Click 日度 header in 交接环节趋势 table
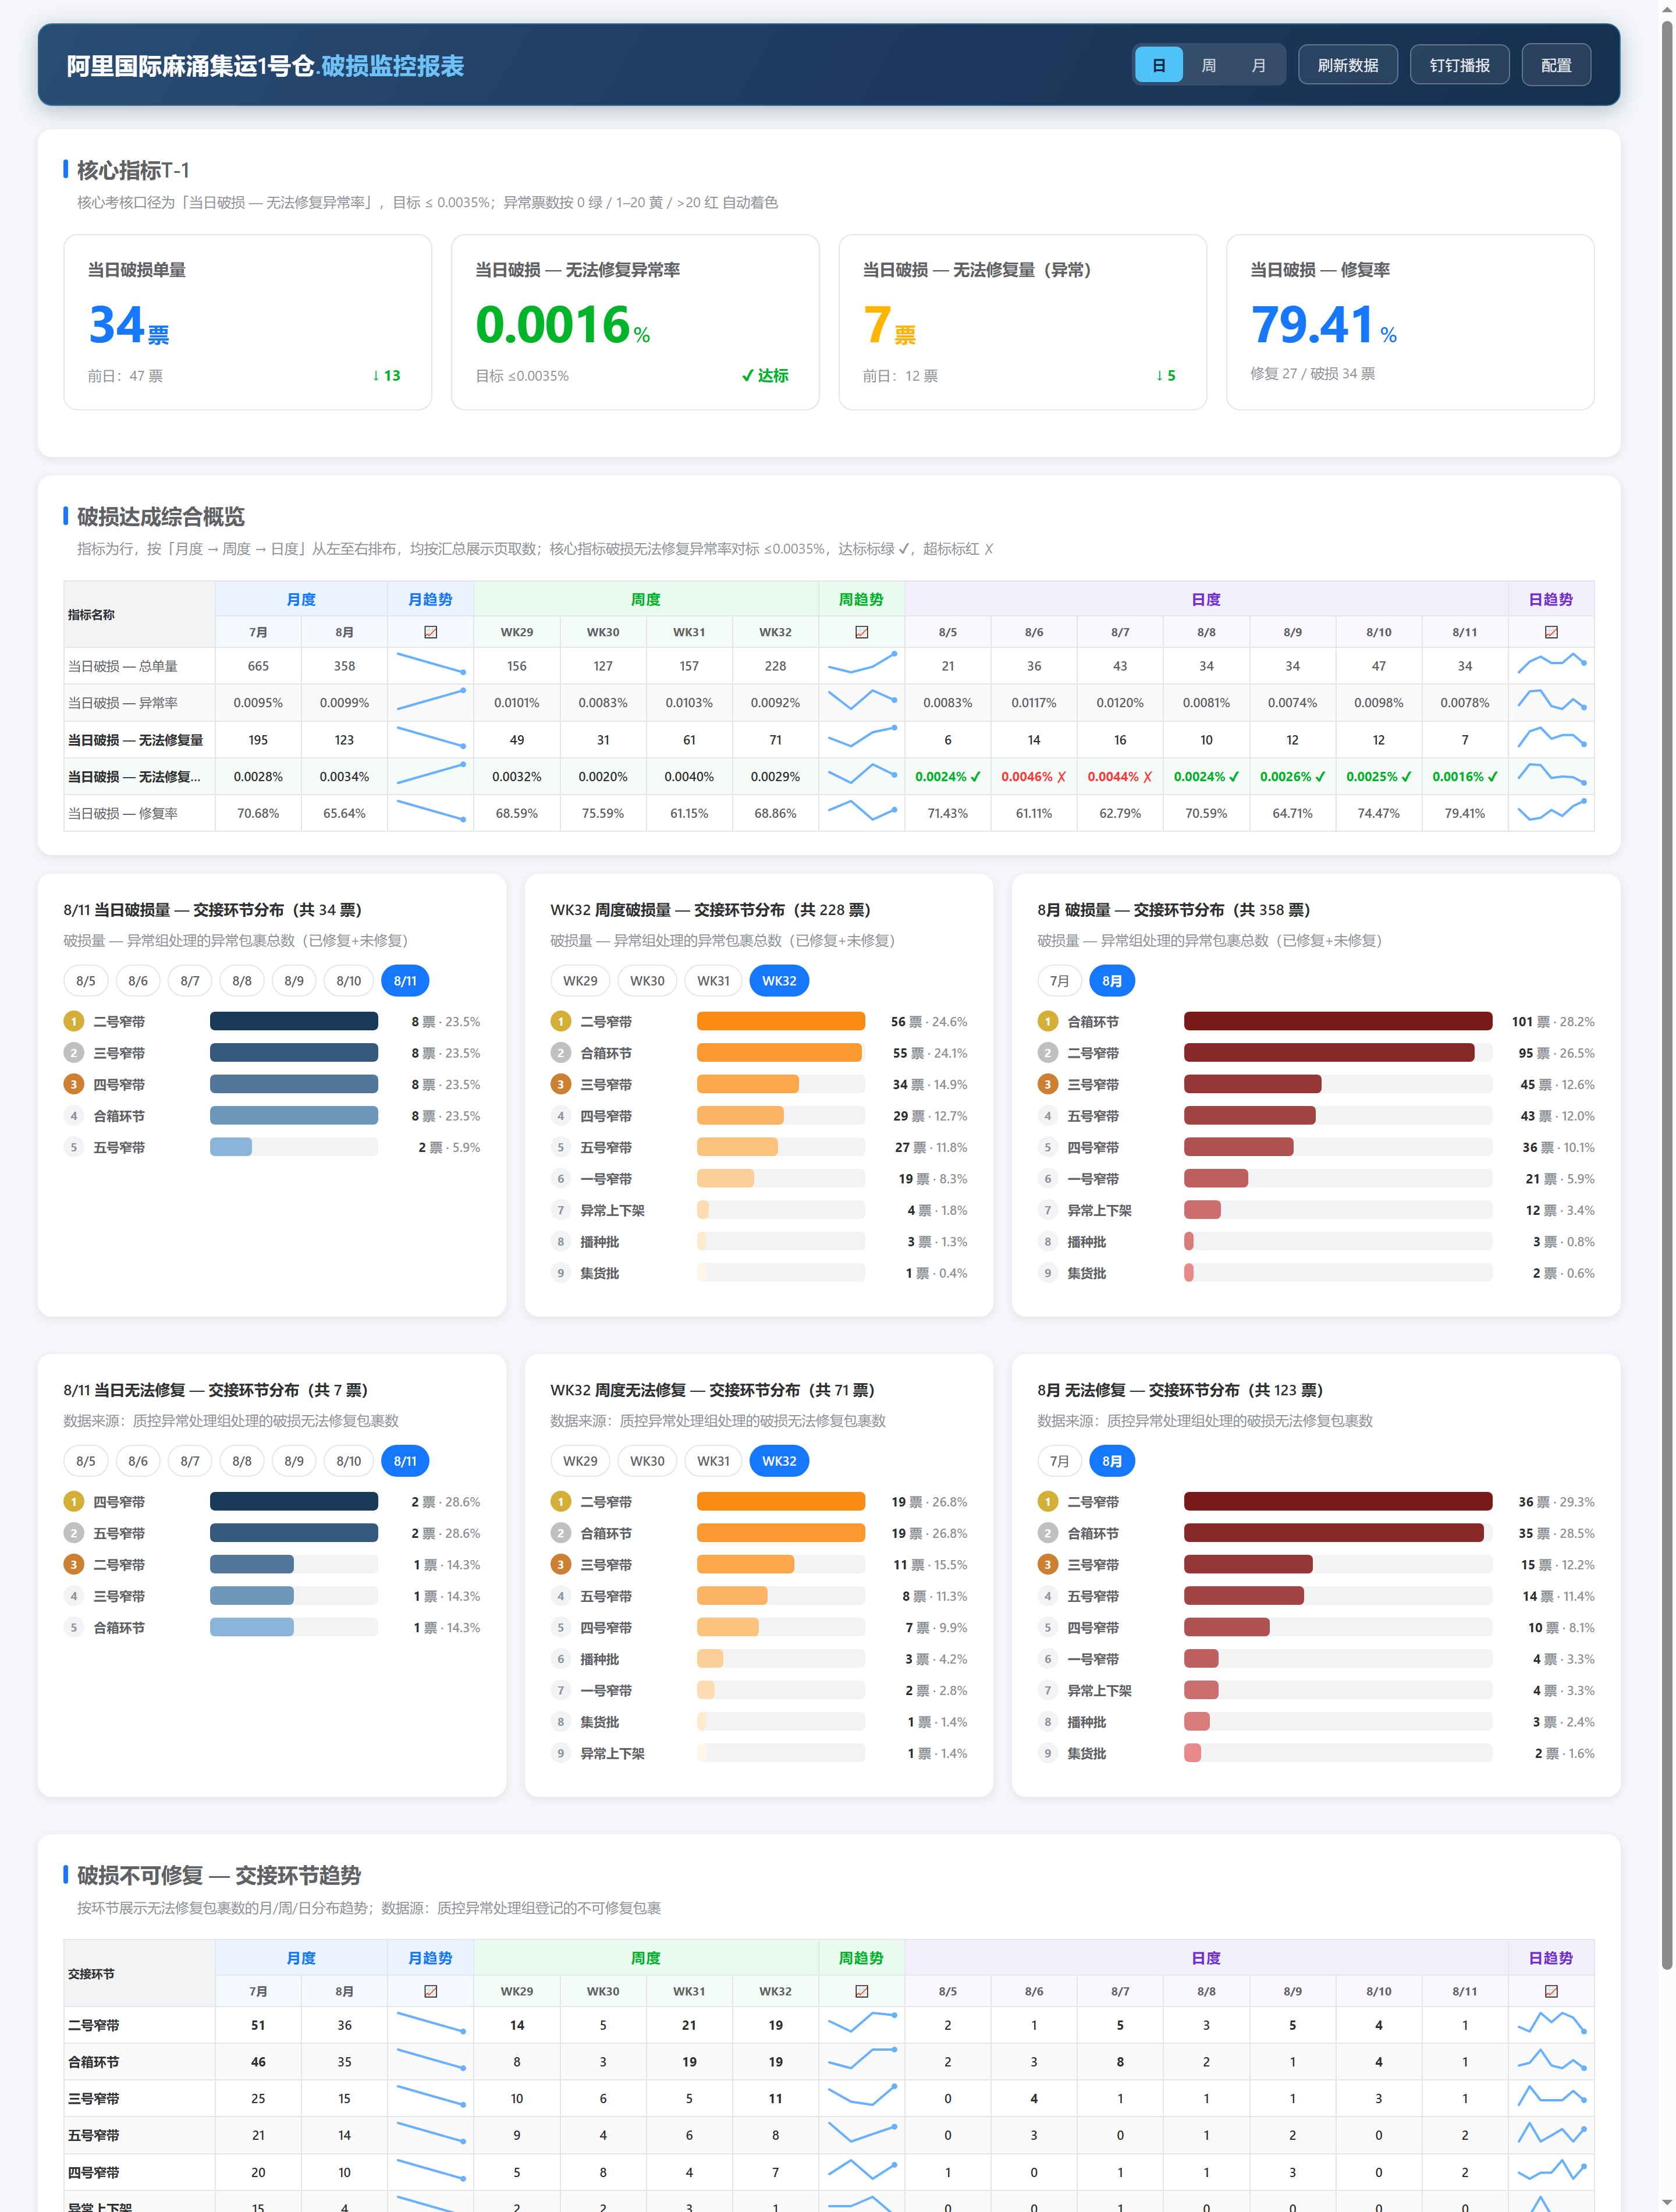 click(x=1206, y=1958)
